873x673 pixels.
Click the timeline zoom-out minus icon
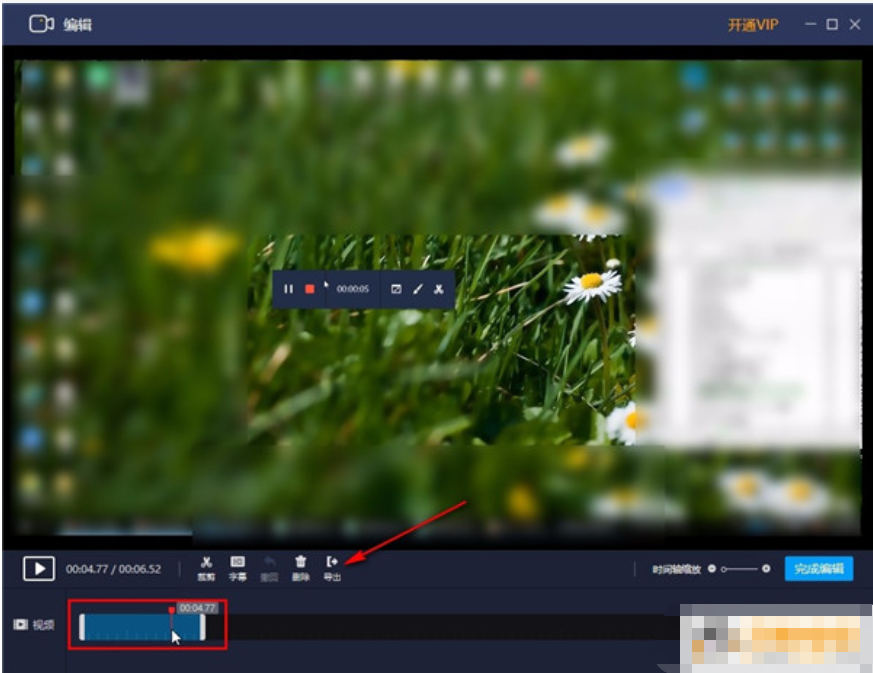point(712,568)
